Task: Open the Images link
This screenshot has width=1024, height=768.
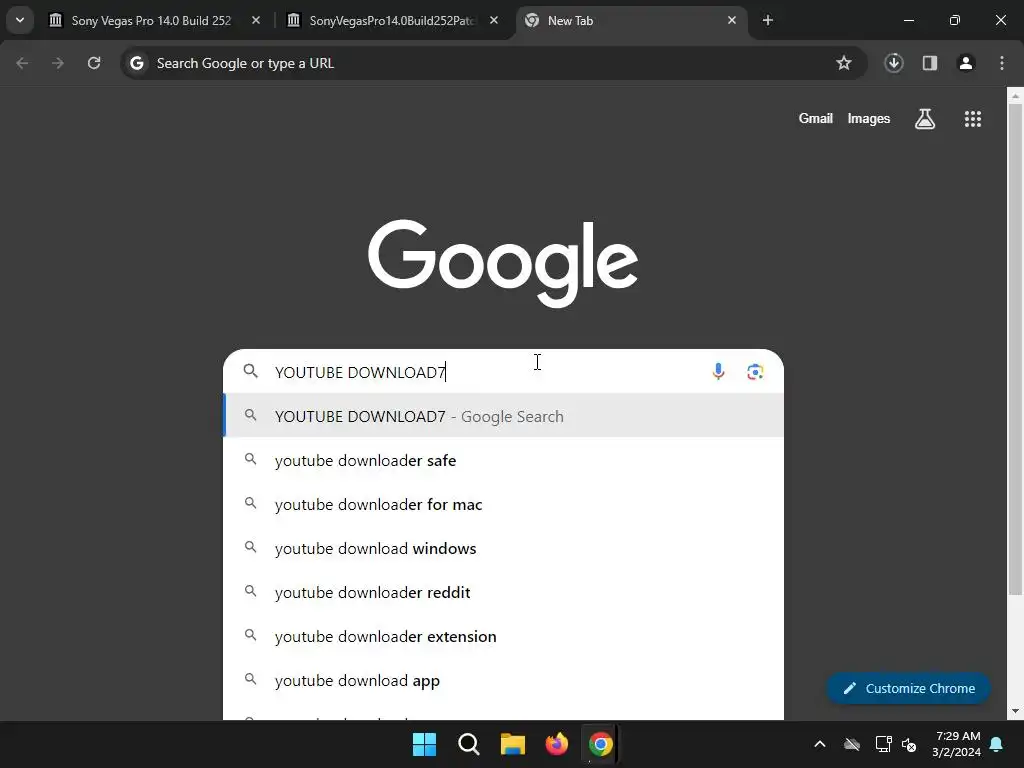Action: (869, 119)
